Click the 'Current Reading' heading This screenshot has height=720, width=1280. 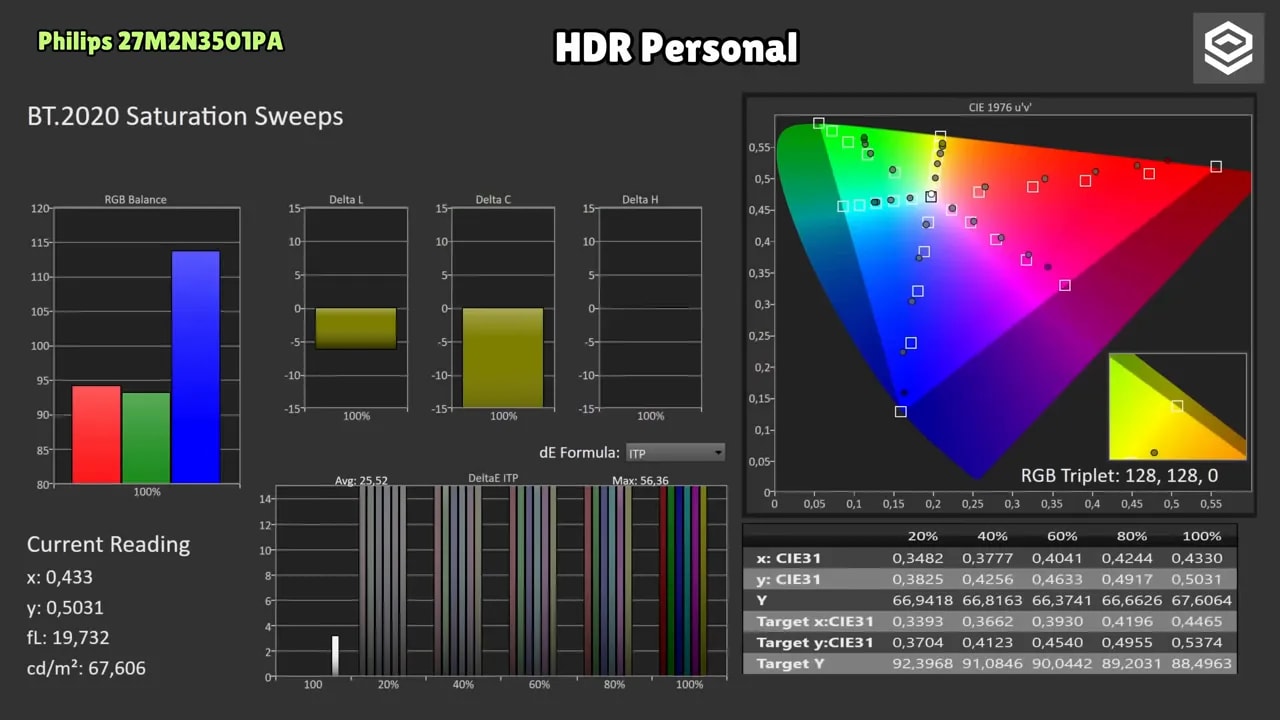[108, 545]
